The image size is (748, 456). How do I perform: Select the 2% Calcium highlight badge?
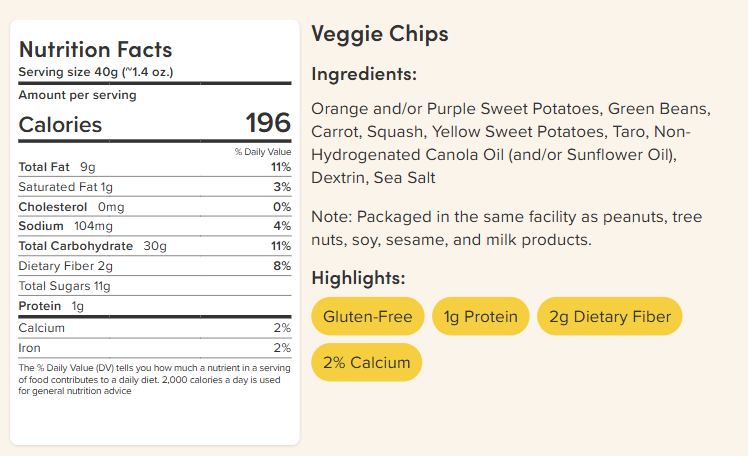366,362
